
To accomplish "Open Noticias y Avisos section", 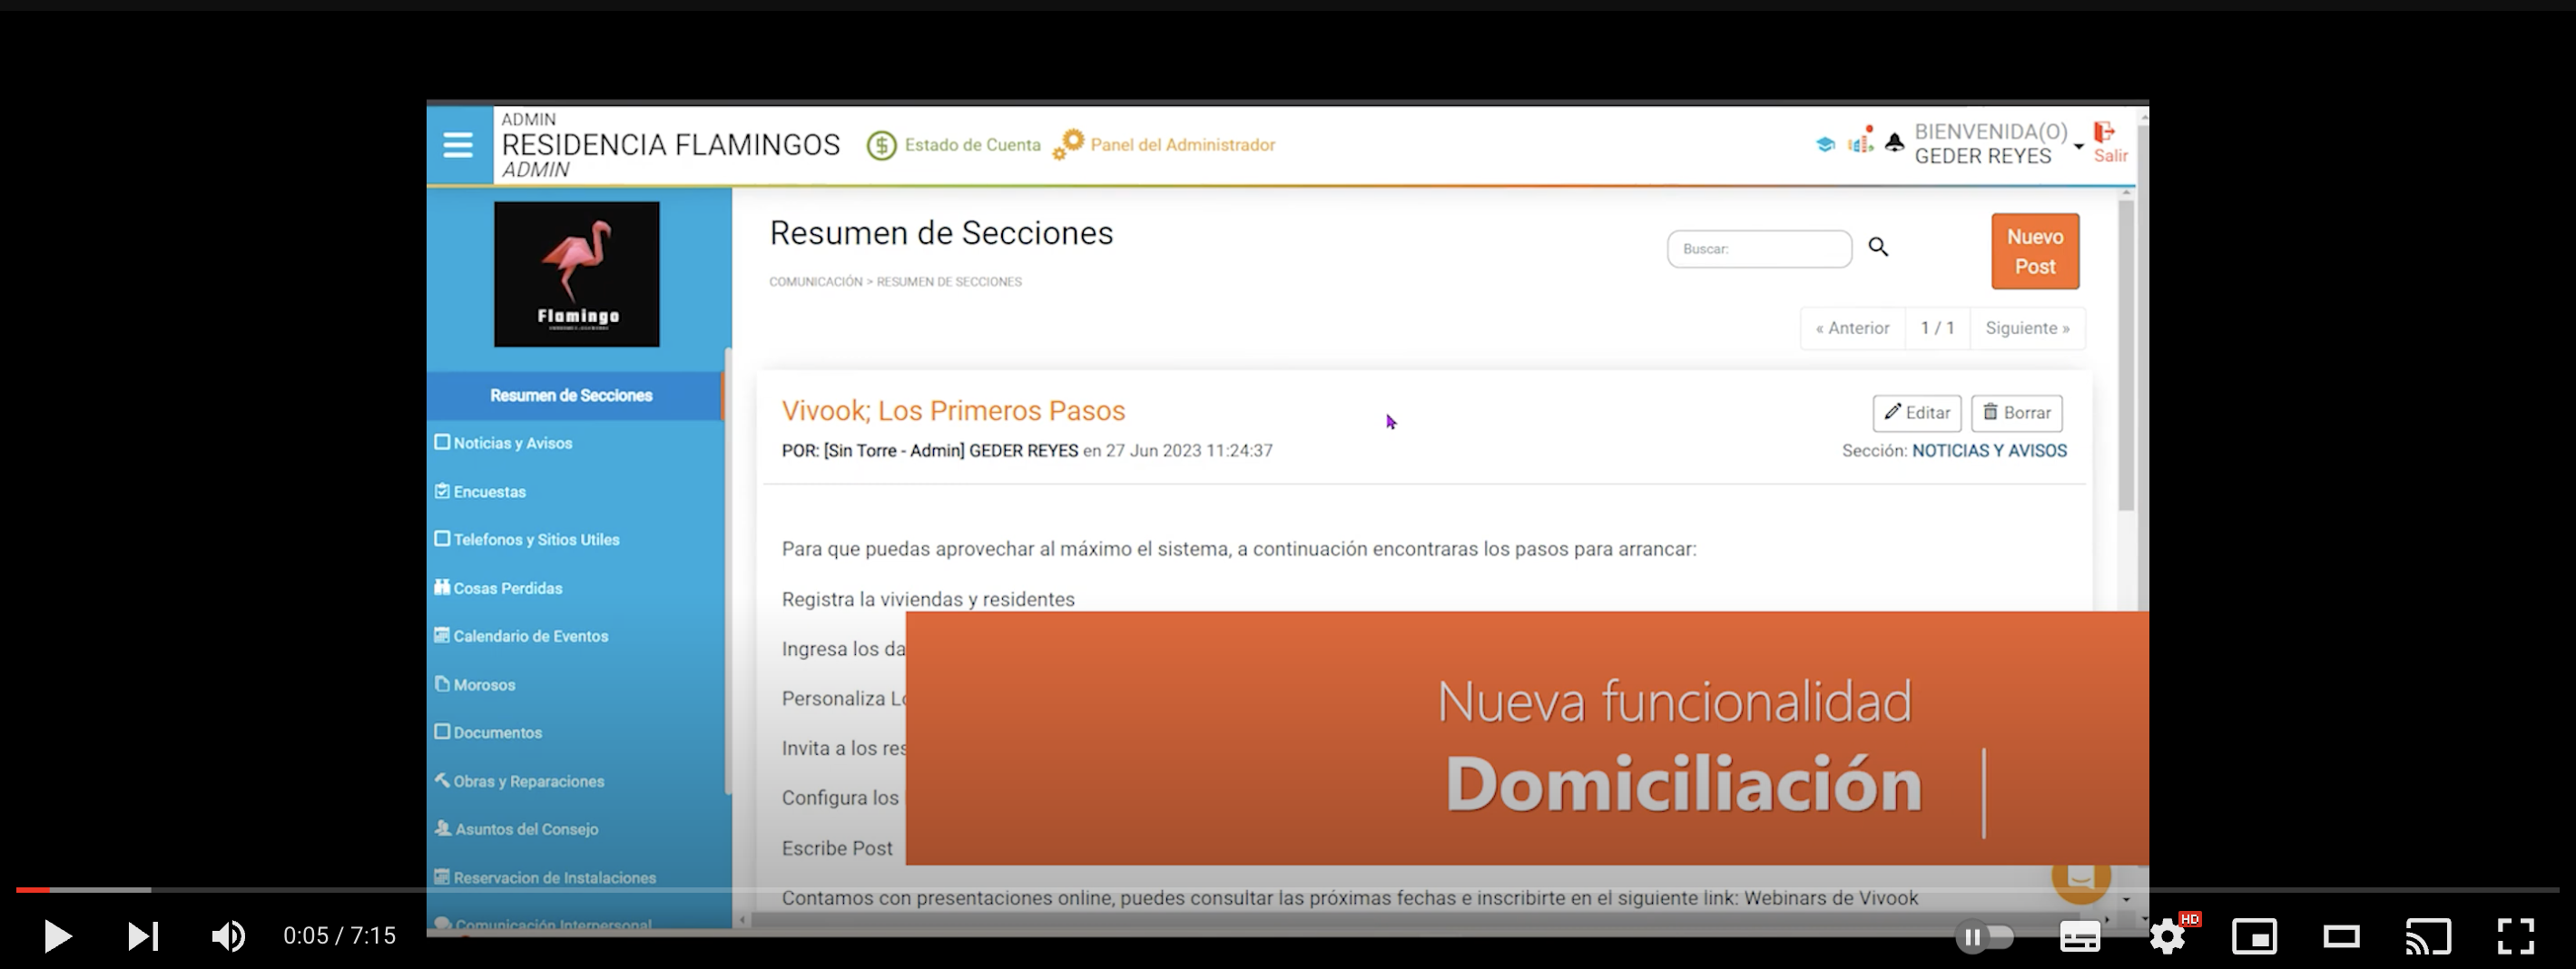I will pyautogui.click(x=512, y=443).
